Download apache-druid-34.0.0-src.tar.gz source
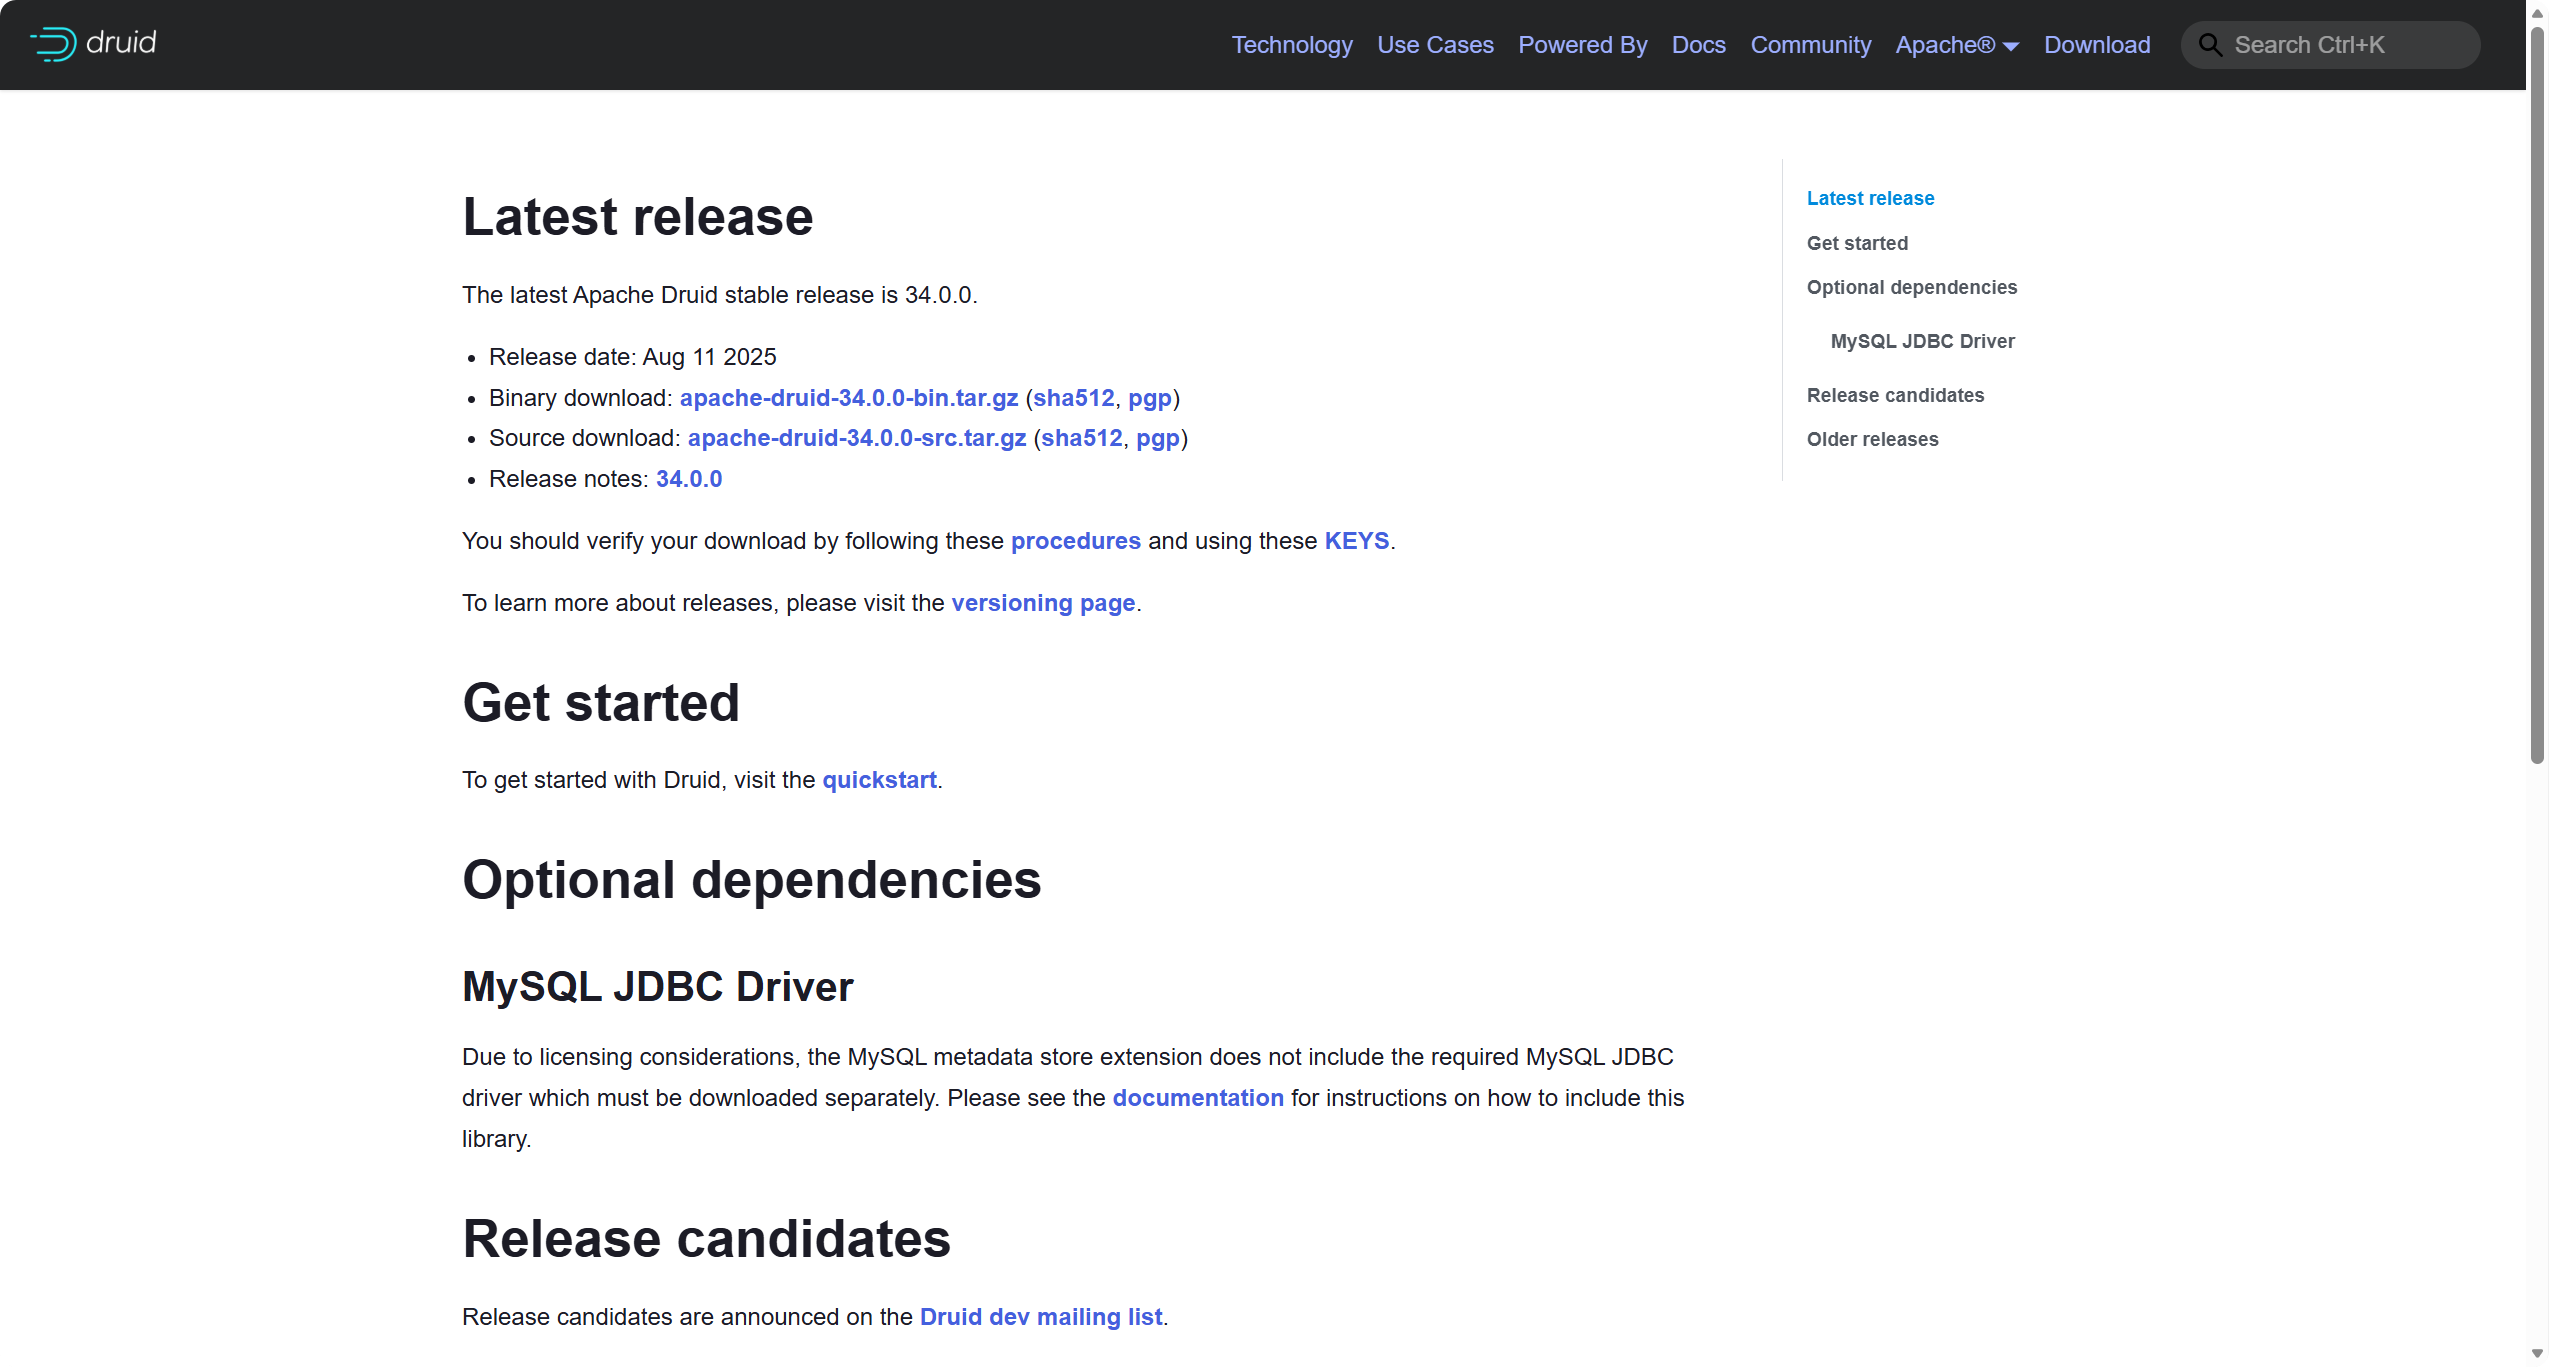The width and height of the screenshot is (2549, 1367). coord(856,438)
